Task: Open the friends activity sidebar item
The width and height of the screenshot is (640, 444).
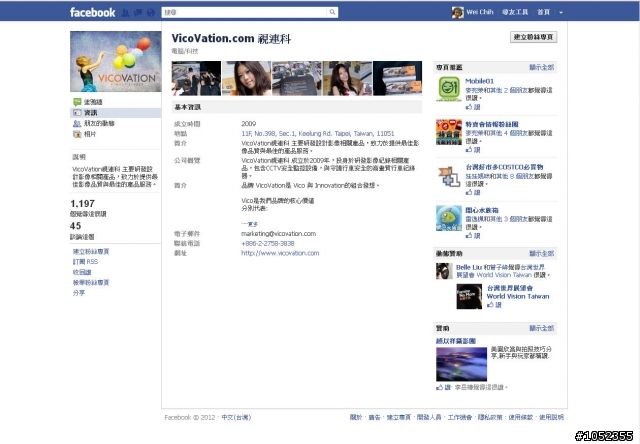Action: click(99, 123)
